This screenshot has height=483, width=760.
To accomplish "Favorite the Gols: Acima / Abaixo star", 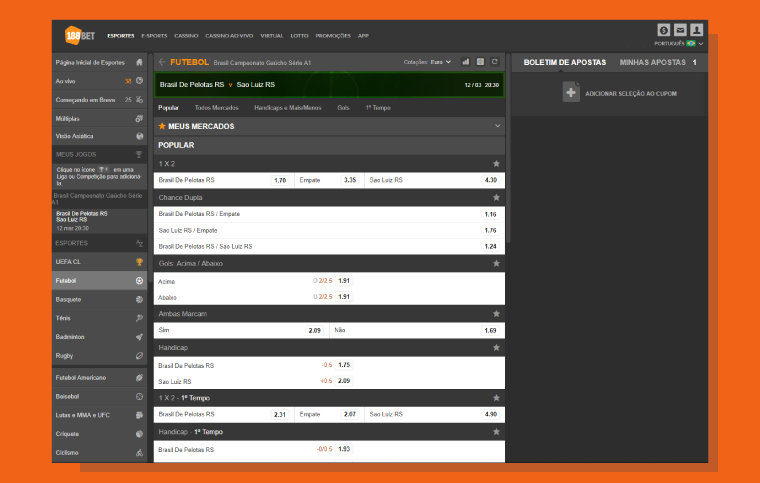I will click(496, 264).
